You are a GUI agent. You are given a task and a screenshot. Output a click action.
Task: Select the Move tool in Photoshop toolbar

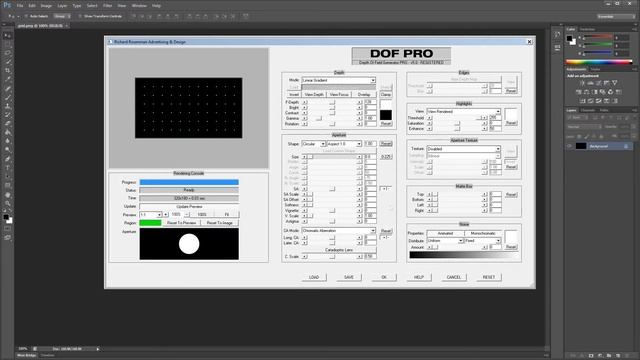(x=8, y=36)
